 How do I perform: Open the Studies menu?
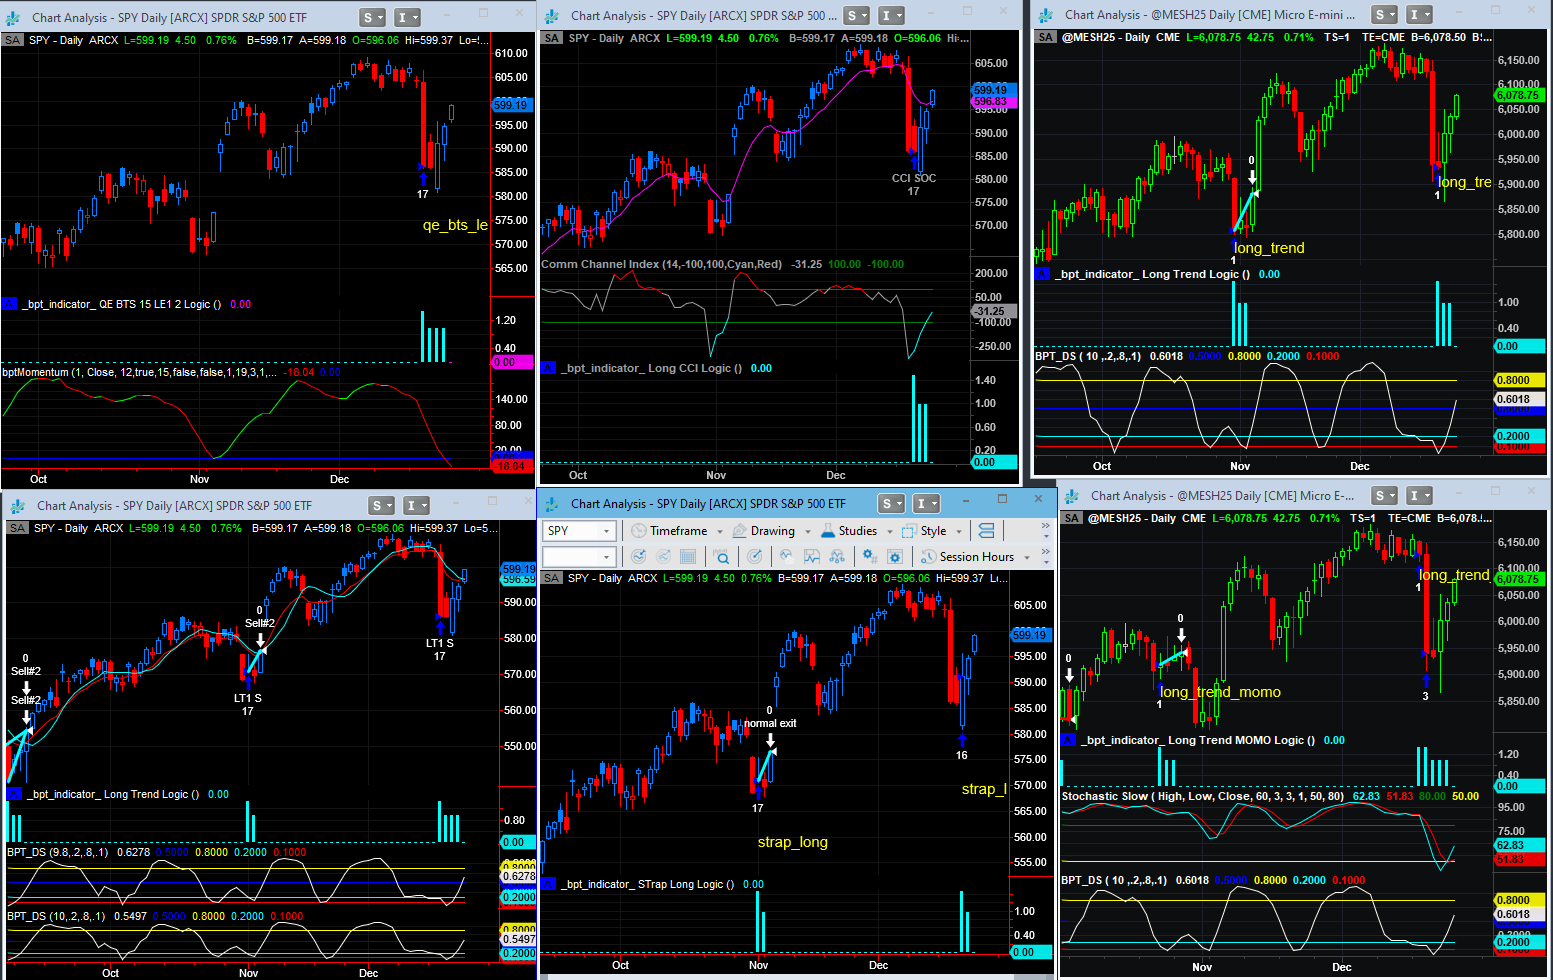point(856,531)
